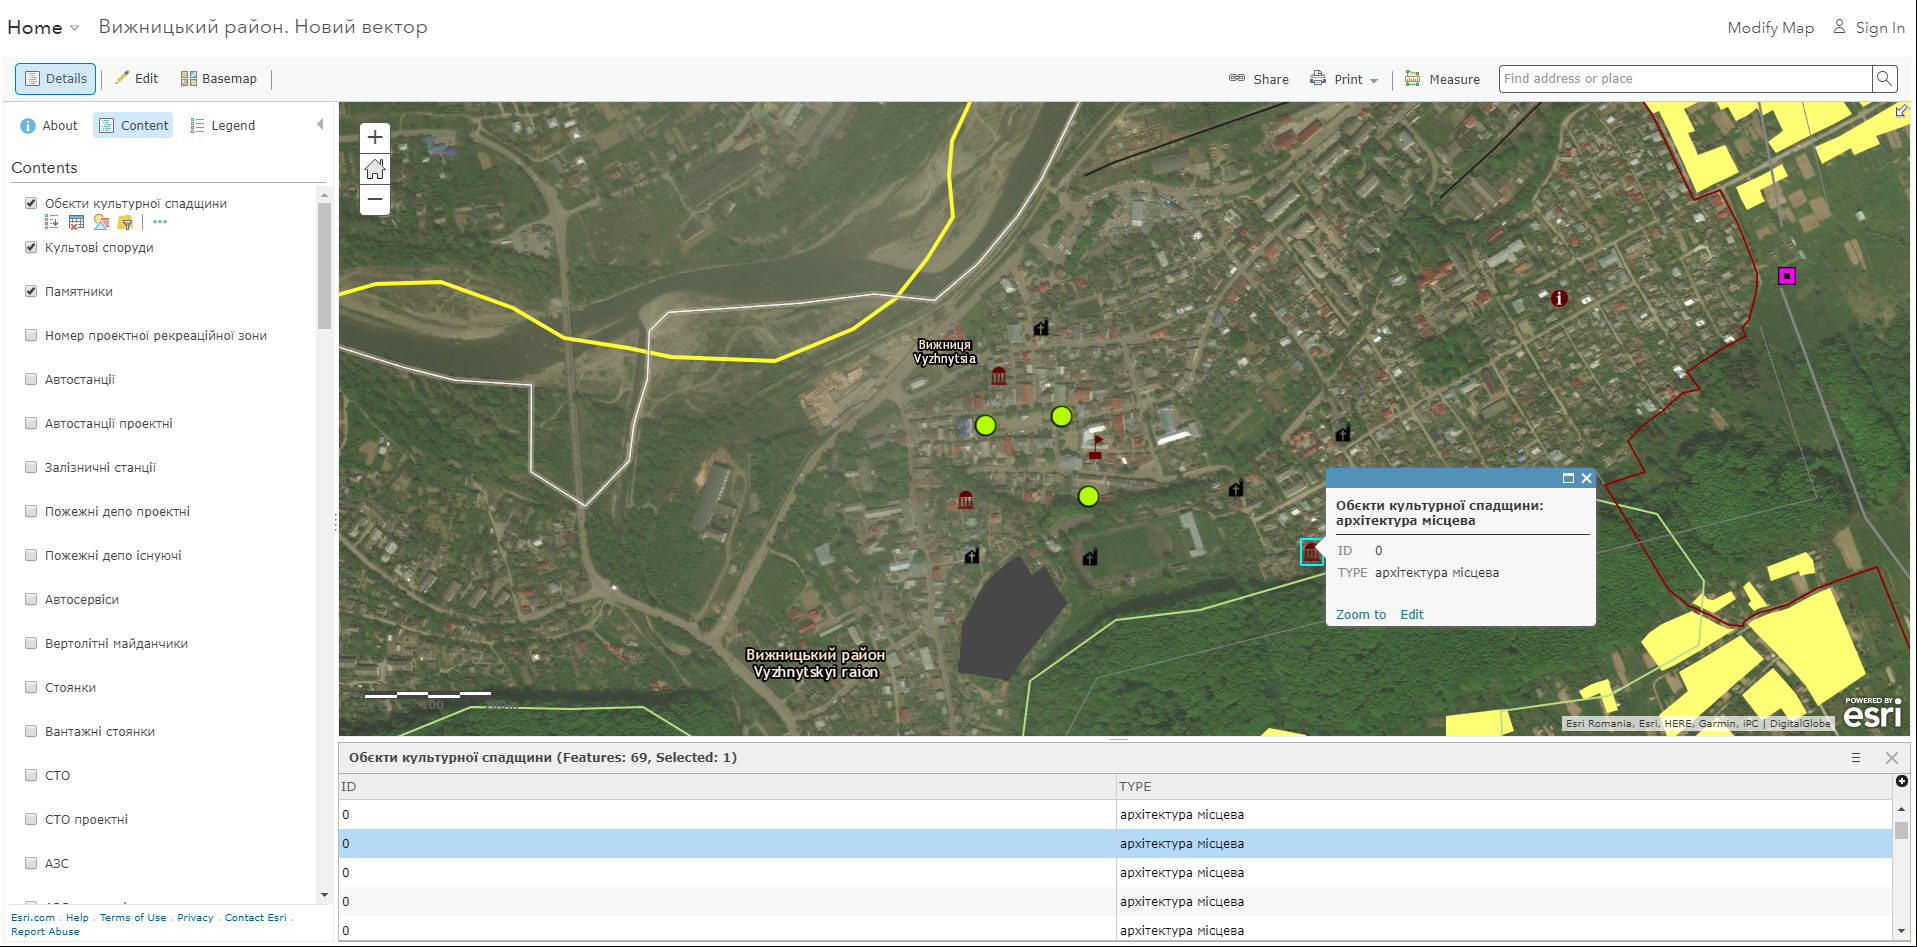Show legend for the cultural heritage layer
Image resolution: width=1917 pixels, height=947 pixels.
[x=51, y=222]
